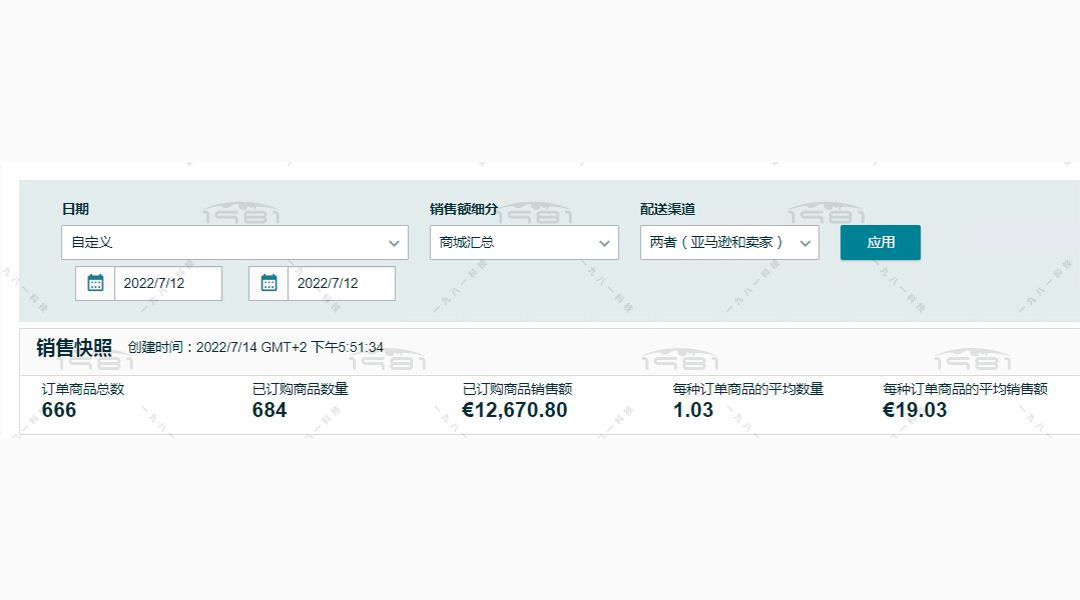Click the 订单商品总数 metric label
The height and width of the screenshot is (600, 1080).
click(x=83, y=389)
